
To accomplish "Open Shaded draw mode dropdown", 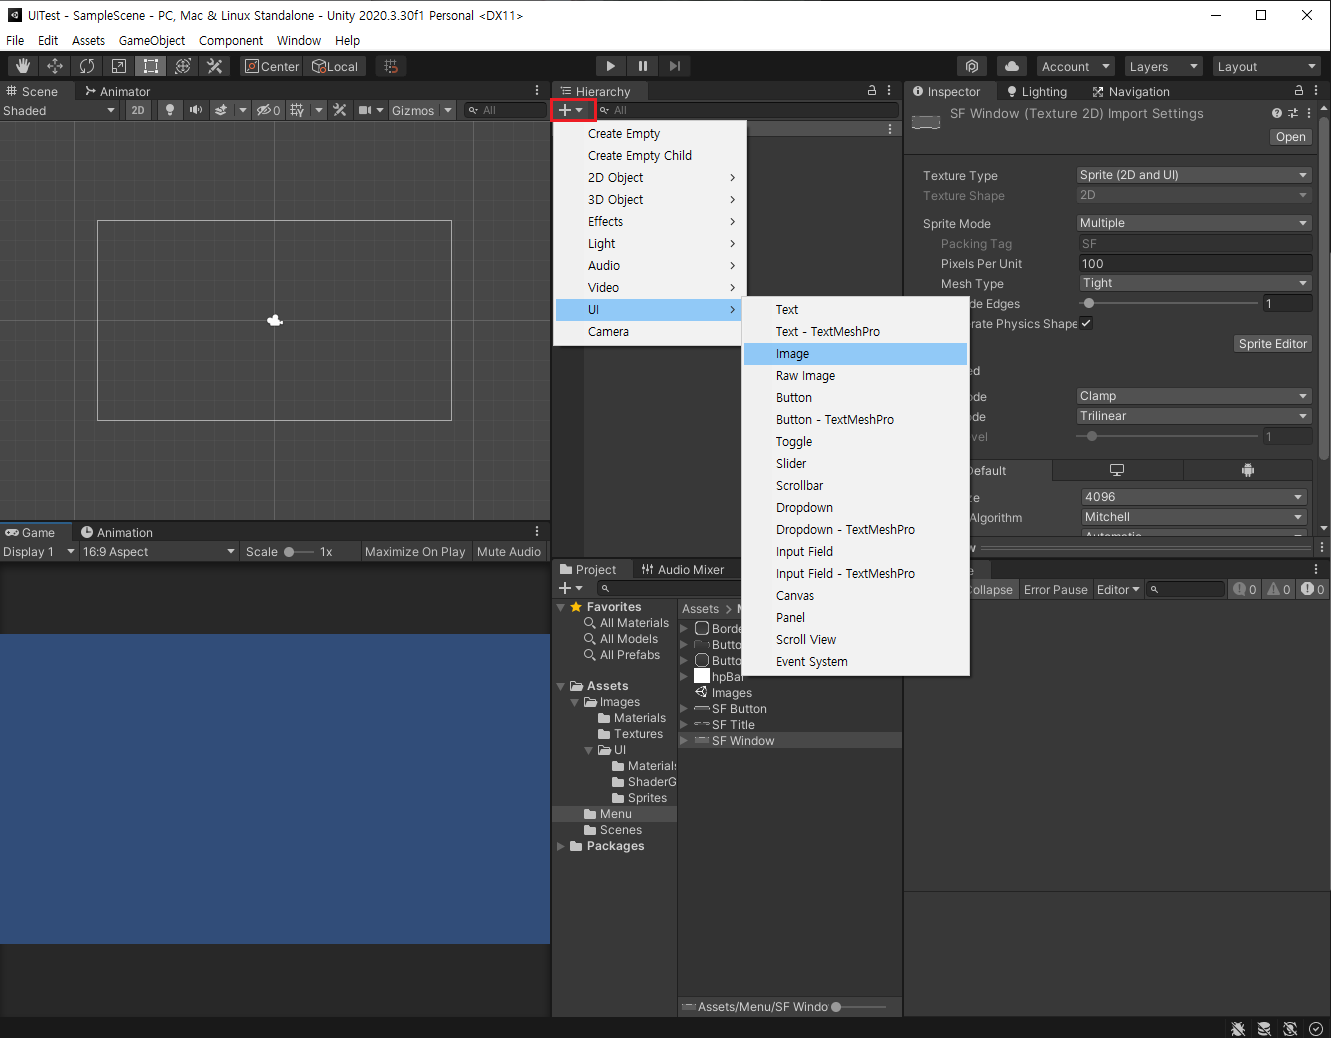I will pos(60,110).
